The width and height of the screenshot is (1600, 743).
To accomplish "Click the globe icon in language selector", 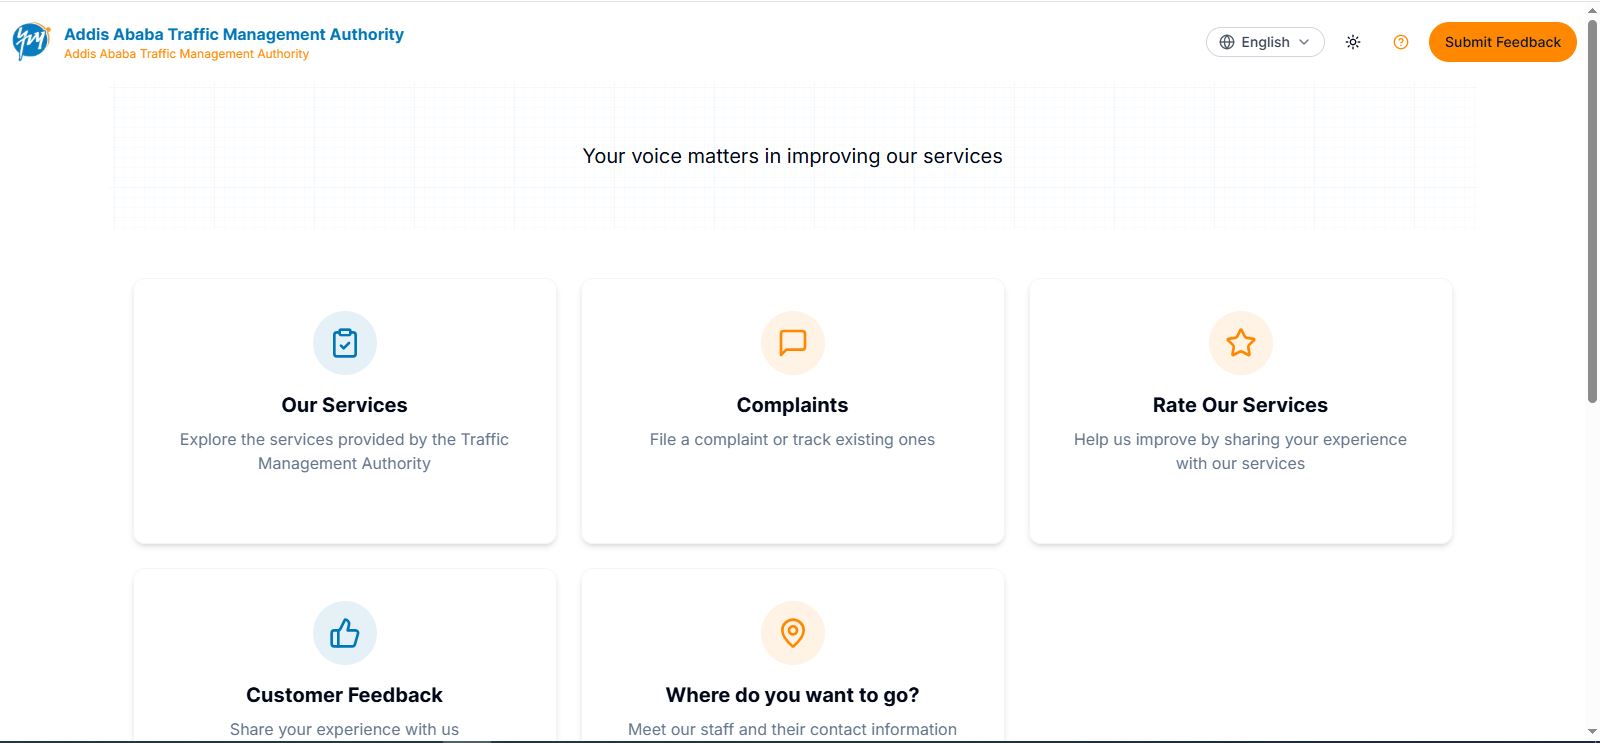I will [x=1227, y=42].
